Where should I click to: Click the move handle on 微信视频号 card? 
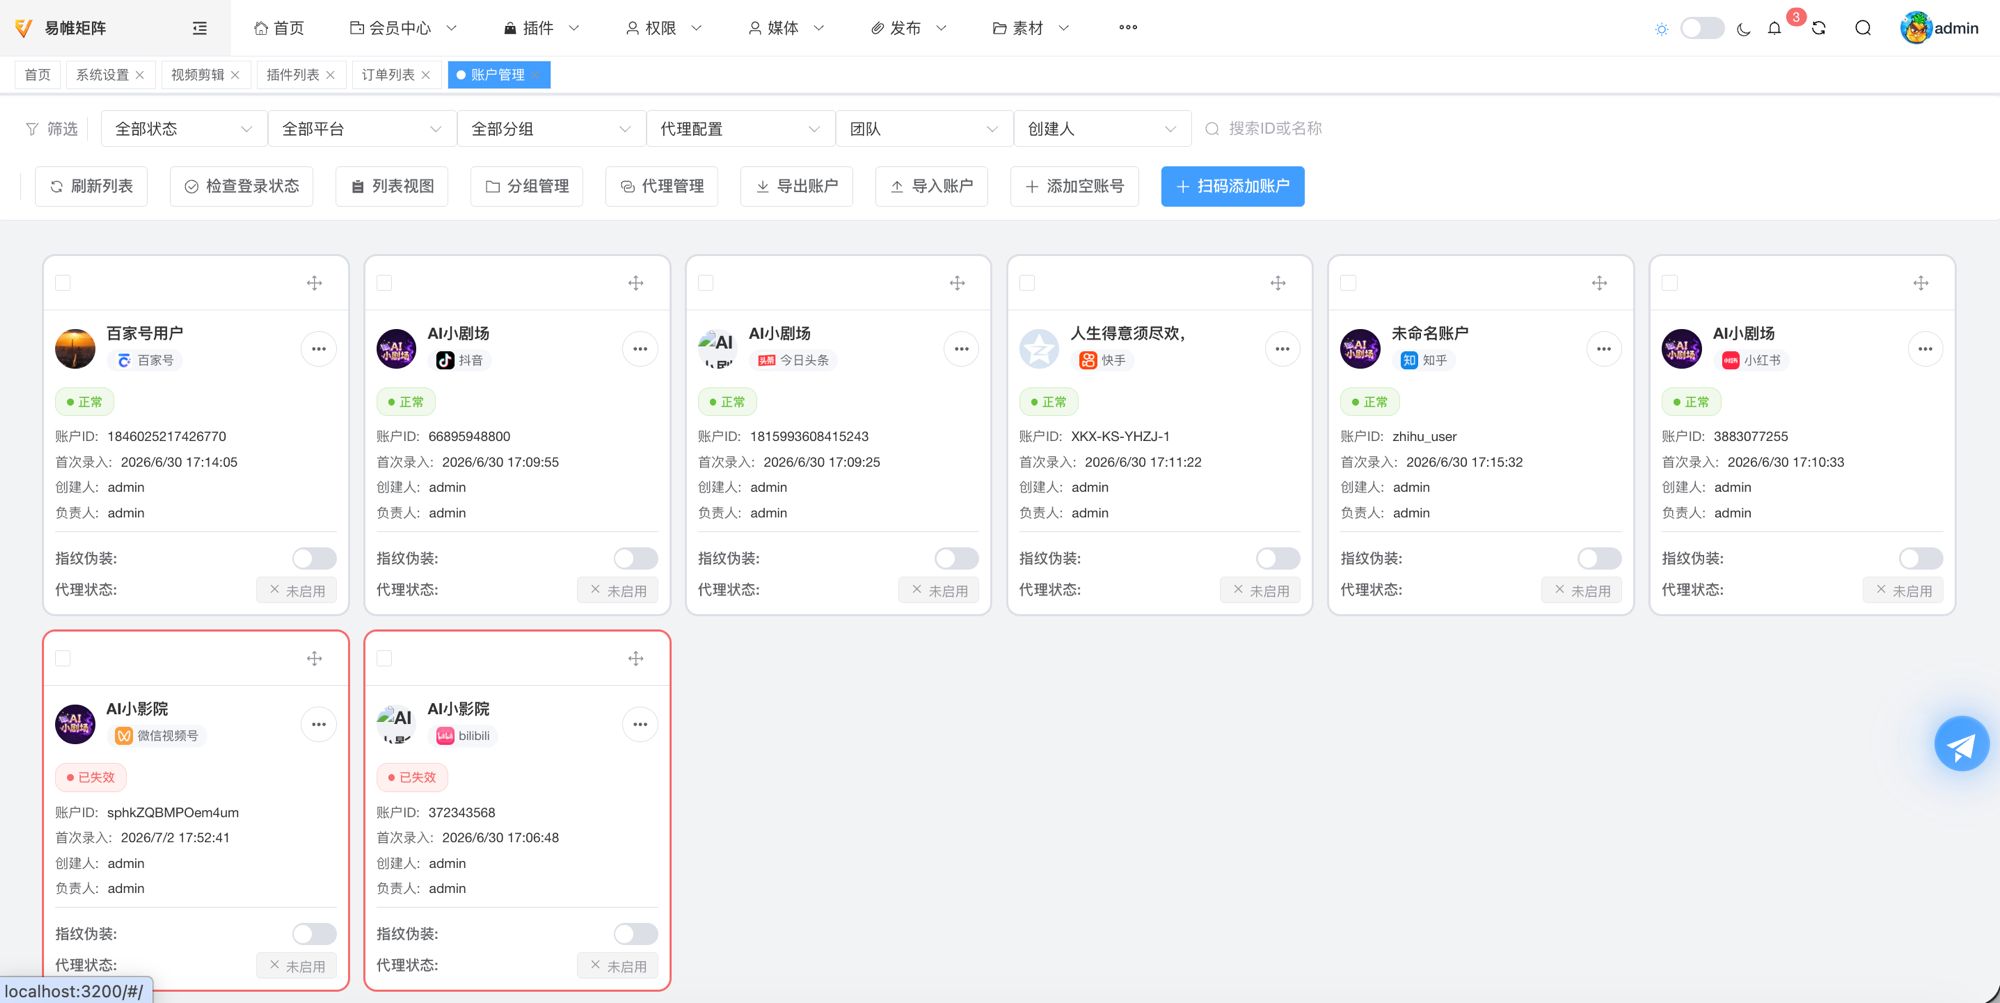(315, 658)
